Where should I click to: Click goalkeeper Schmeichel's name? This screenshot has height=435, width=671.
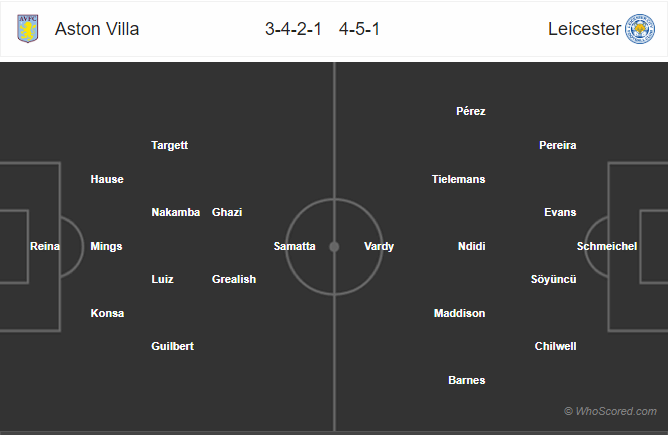(607, 246)
